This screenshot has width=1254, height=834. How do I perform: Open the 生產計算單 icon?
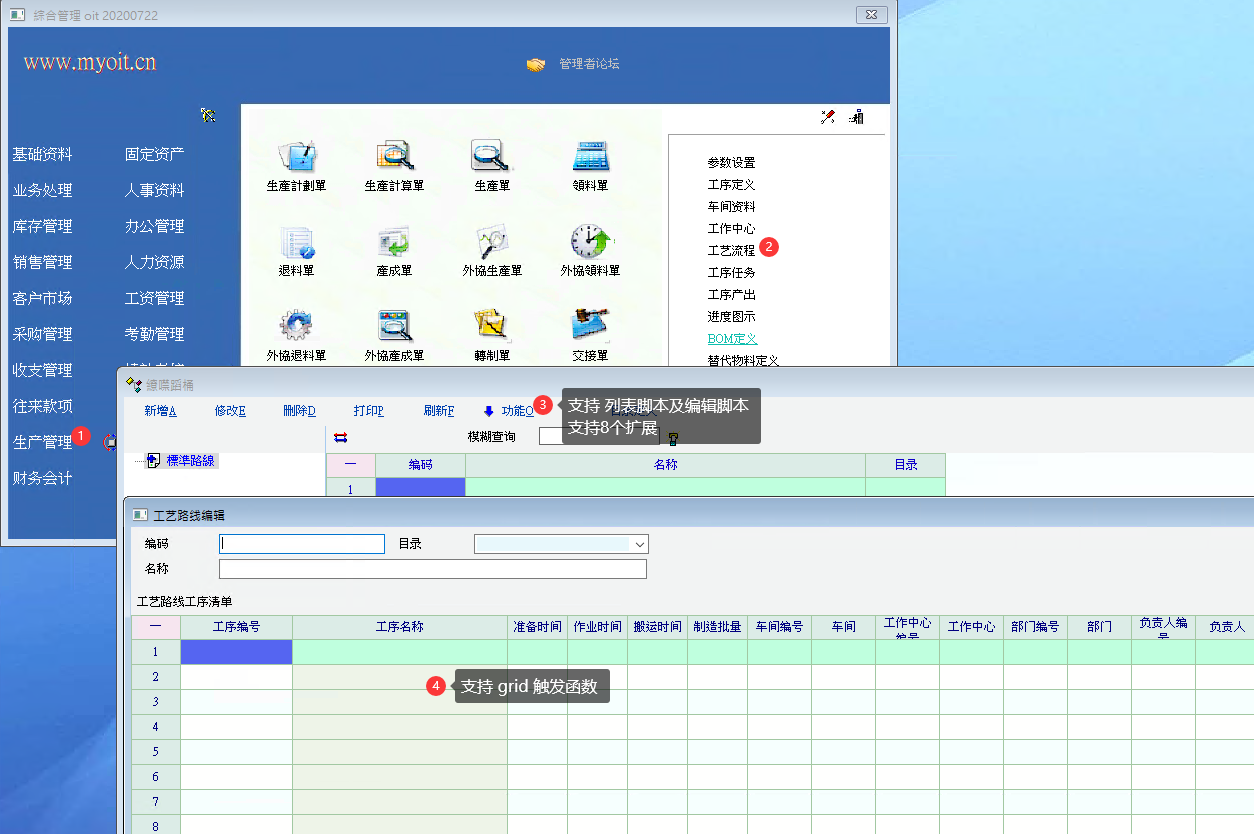(394, 157)
